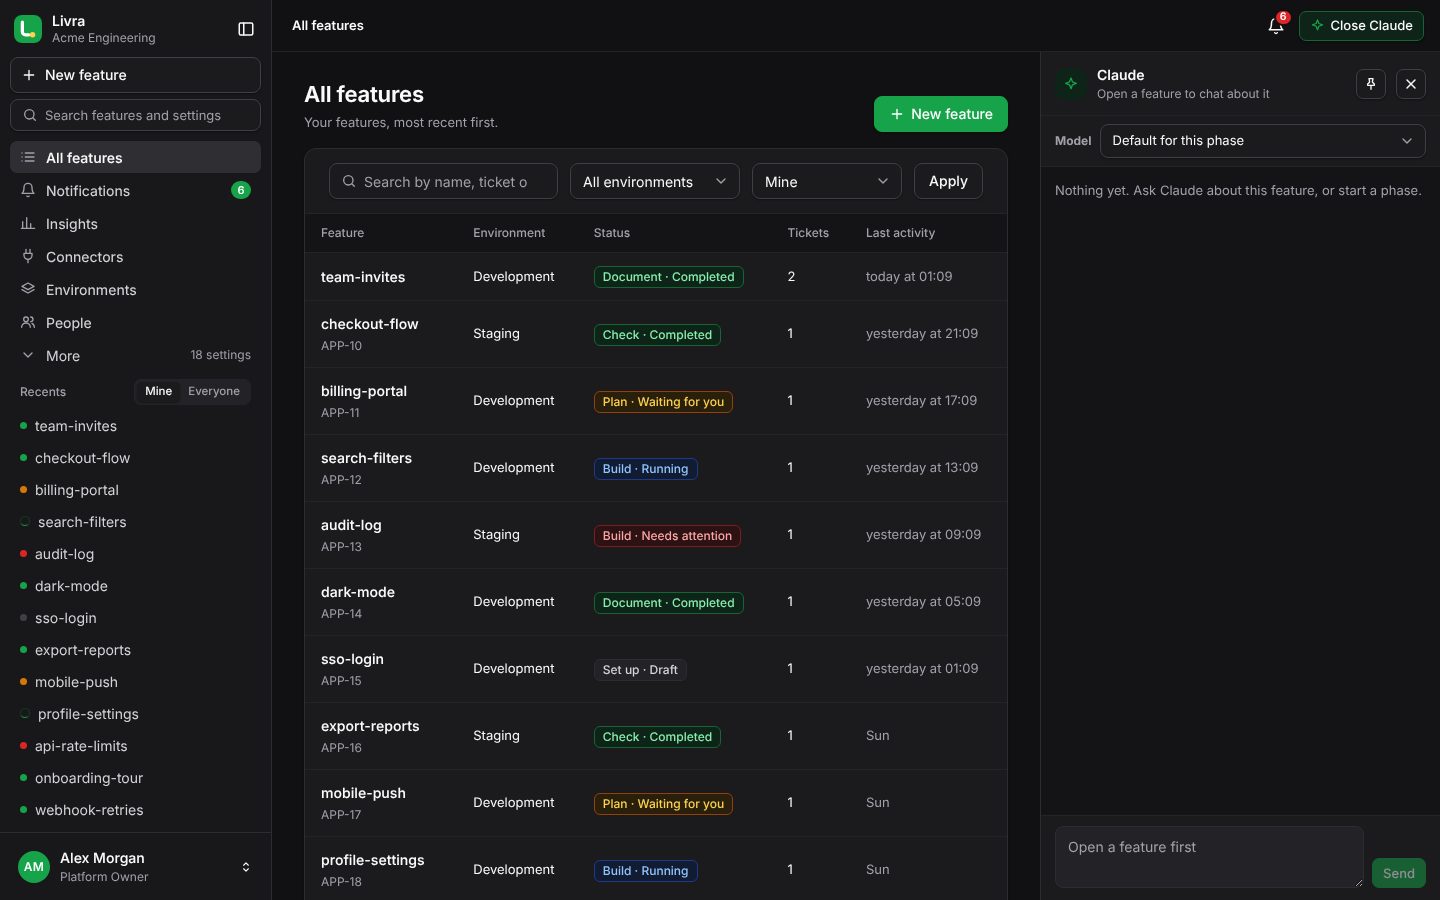Select All features in the sidebar
The width and height of the screenshot is (1440, 900).
(135, 157)
